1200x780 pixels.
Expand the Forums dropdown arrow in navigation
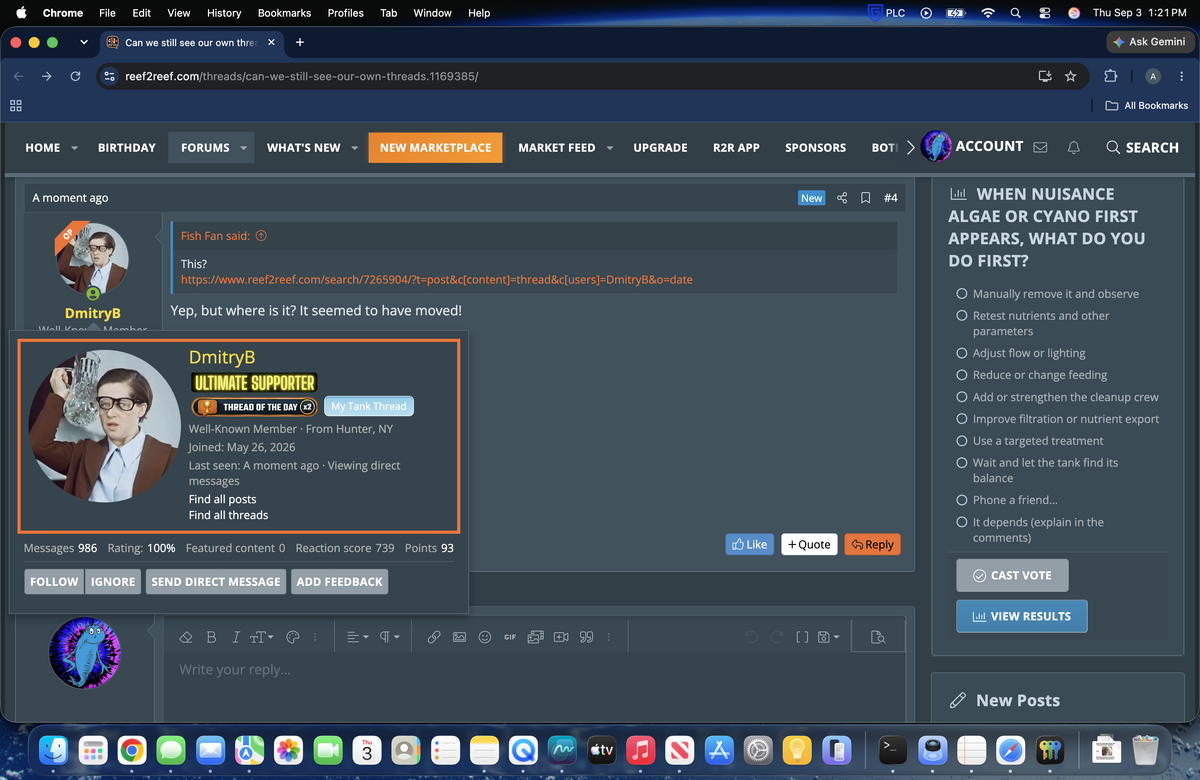click(243, 148)
